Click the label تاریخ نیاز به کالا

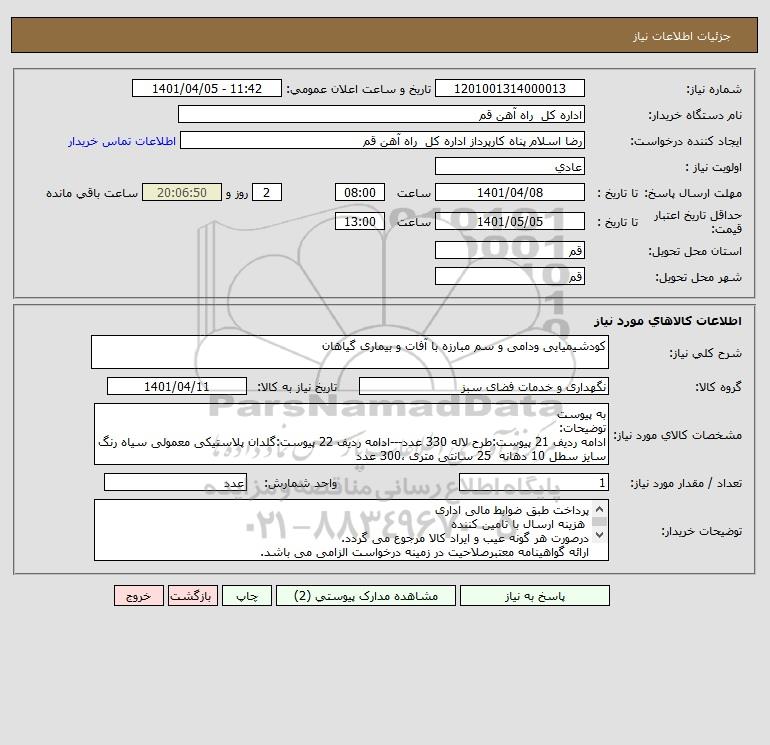click(x=297, y=387)
